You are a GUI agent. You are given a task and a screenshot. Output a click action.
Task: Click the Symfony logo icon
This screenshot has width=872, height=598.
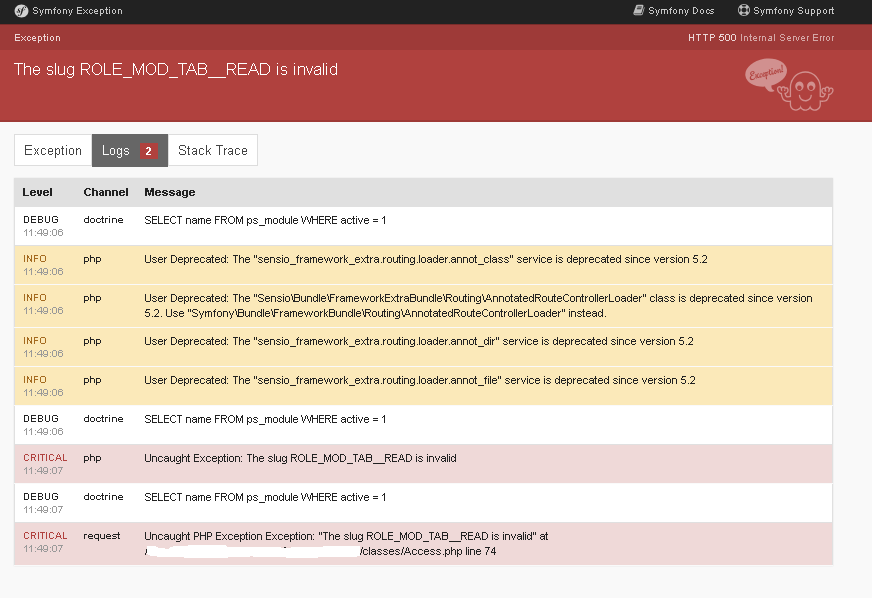tap(21, 11)
